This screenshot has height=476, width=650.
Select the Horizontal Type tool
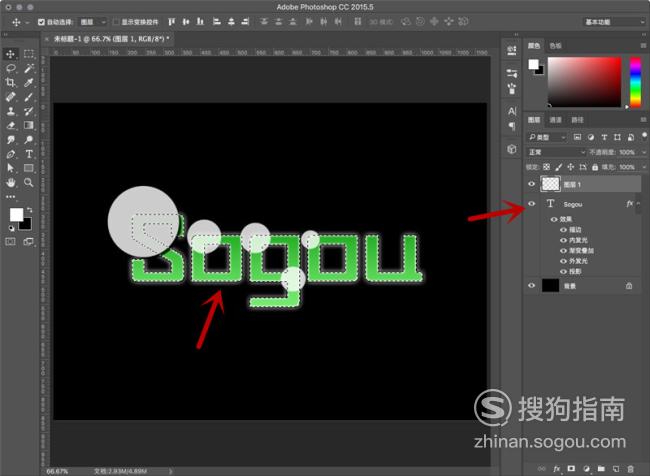click(x=29, y=154)
